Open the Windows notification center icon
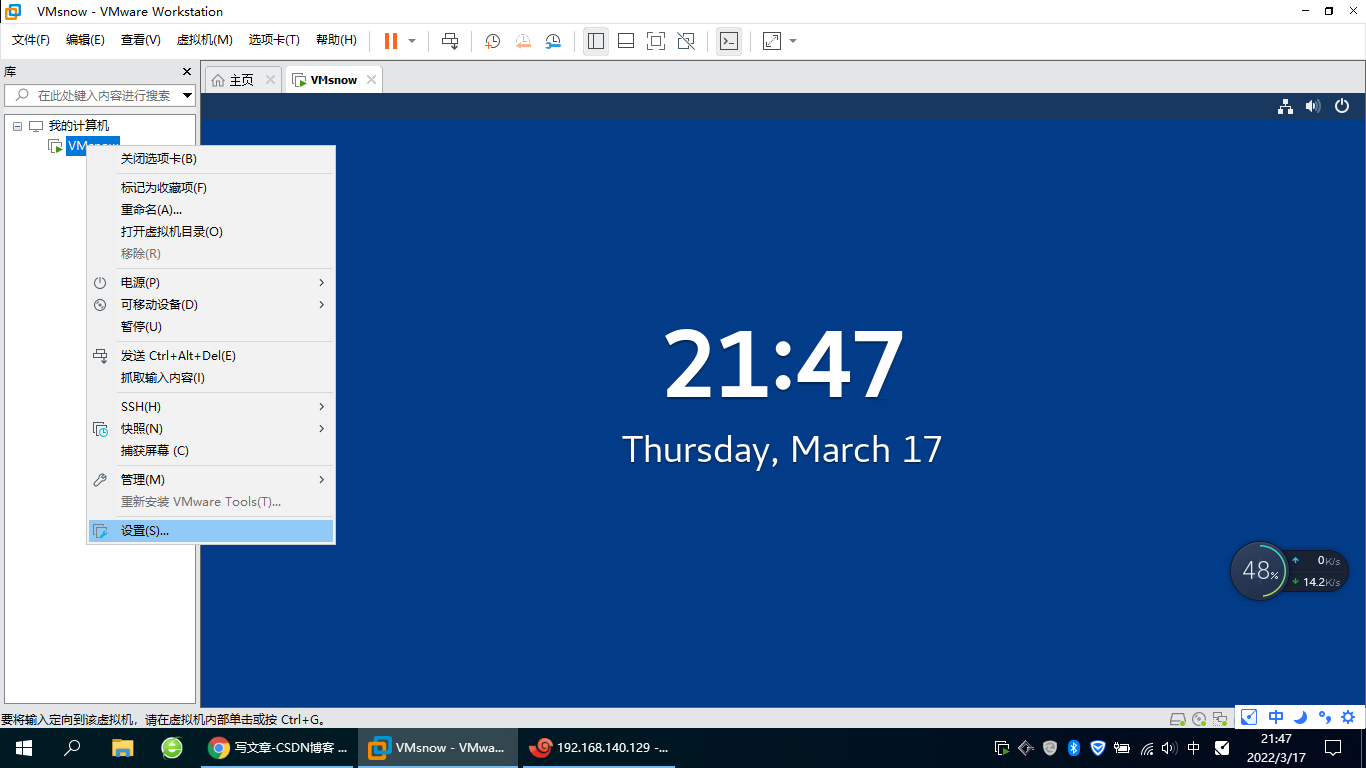 pos(1333,748)
